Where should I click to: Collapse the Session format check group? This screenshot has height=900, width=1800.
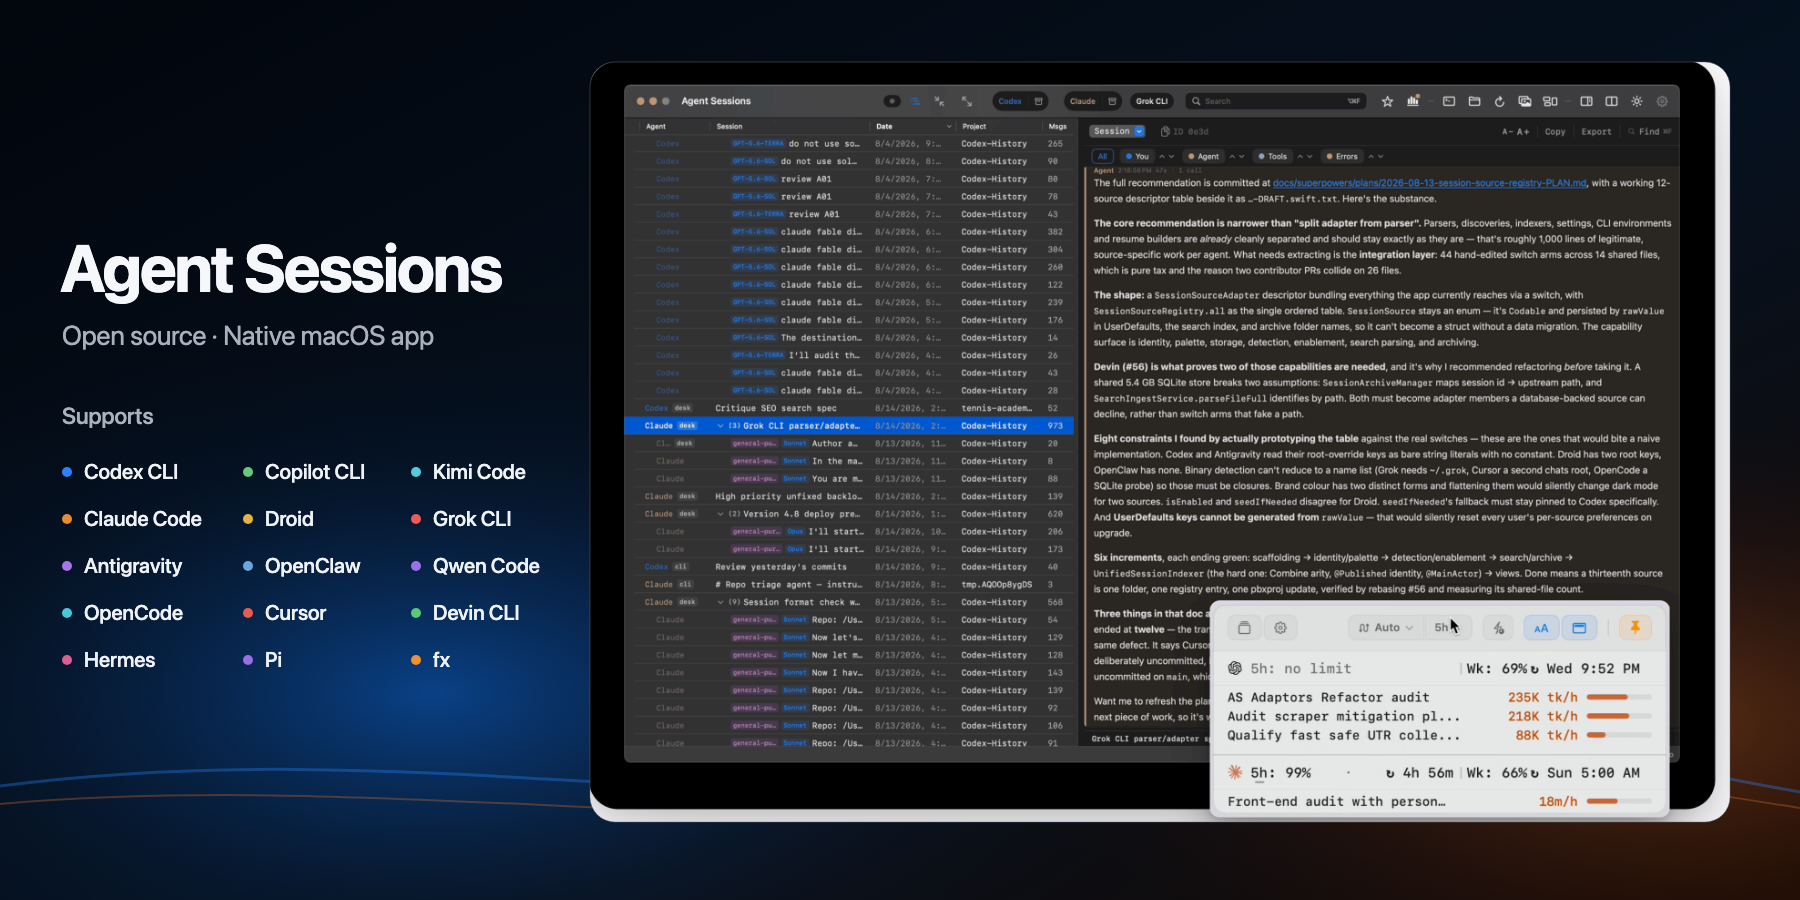tap(720, 602)
